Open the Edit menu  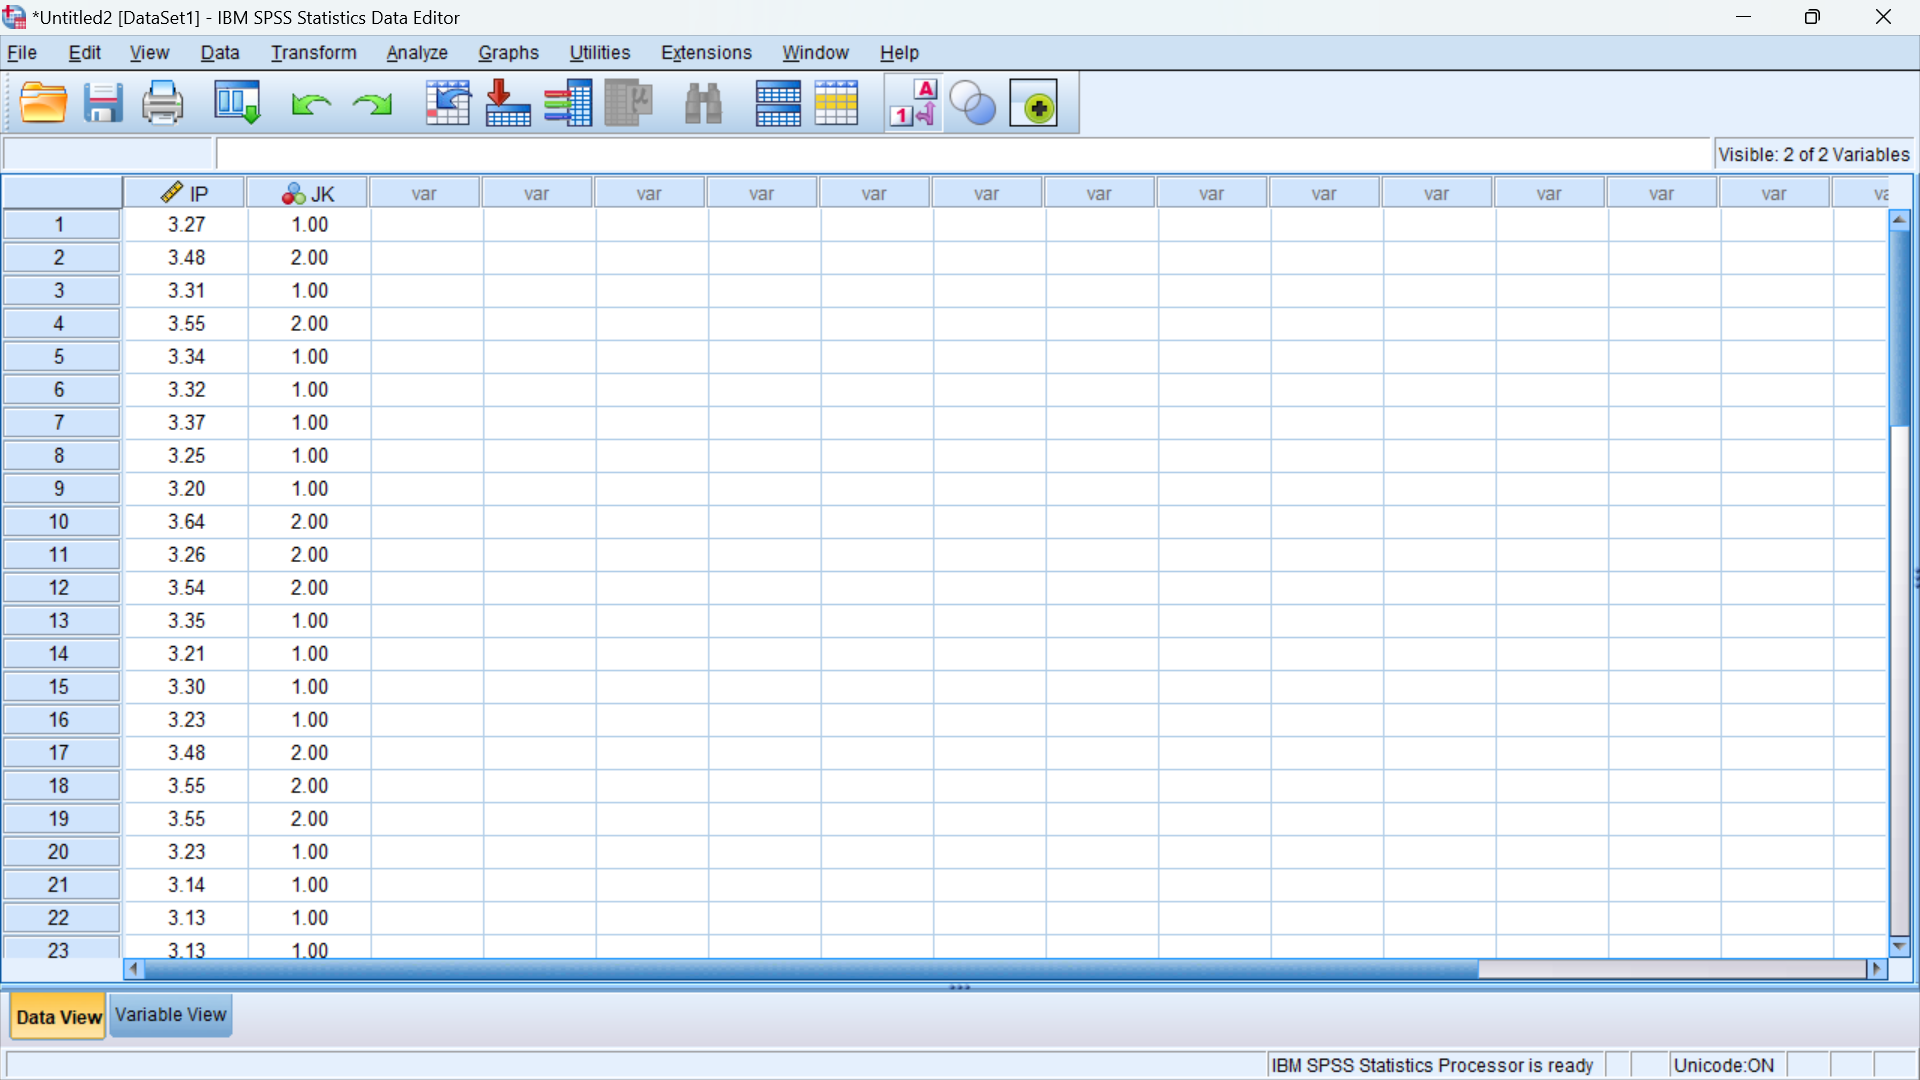point(85,53)
